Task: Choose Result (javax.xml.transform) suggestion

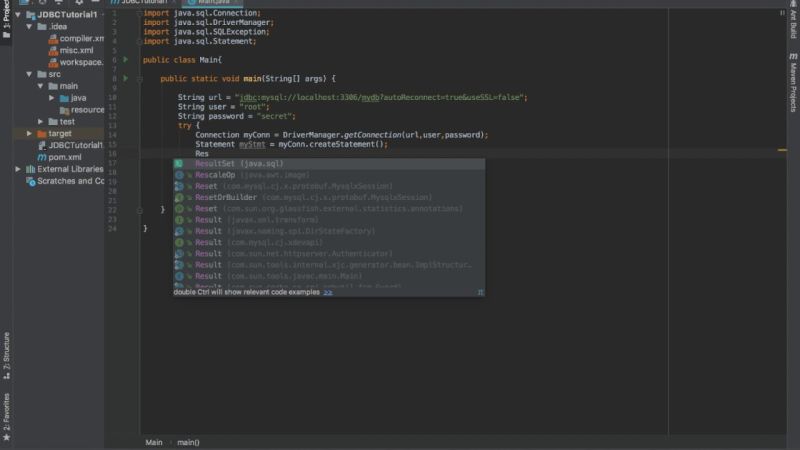Action: pyautogui.click(x=329, y=220)
